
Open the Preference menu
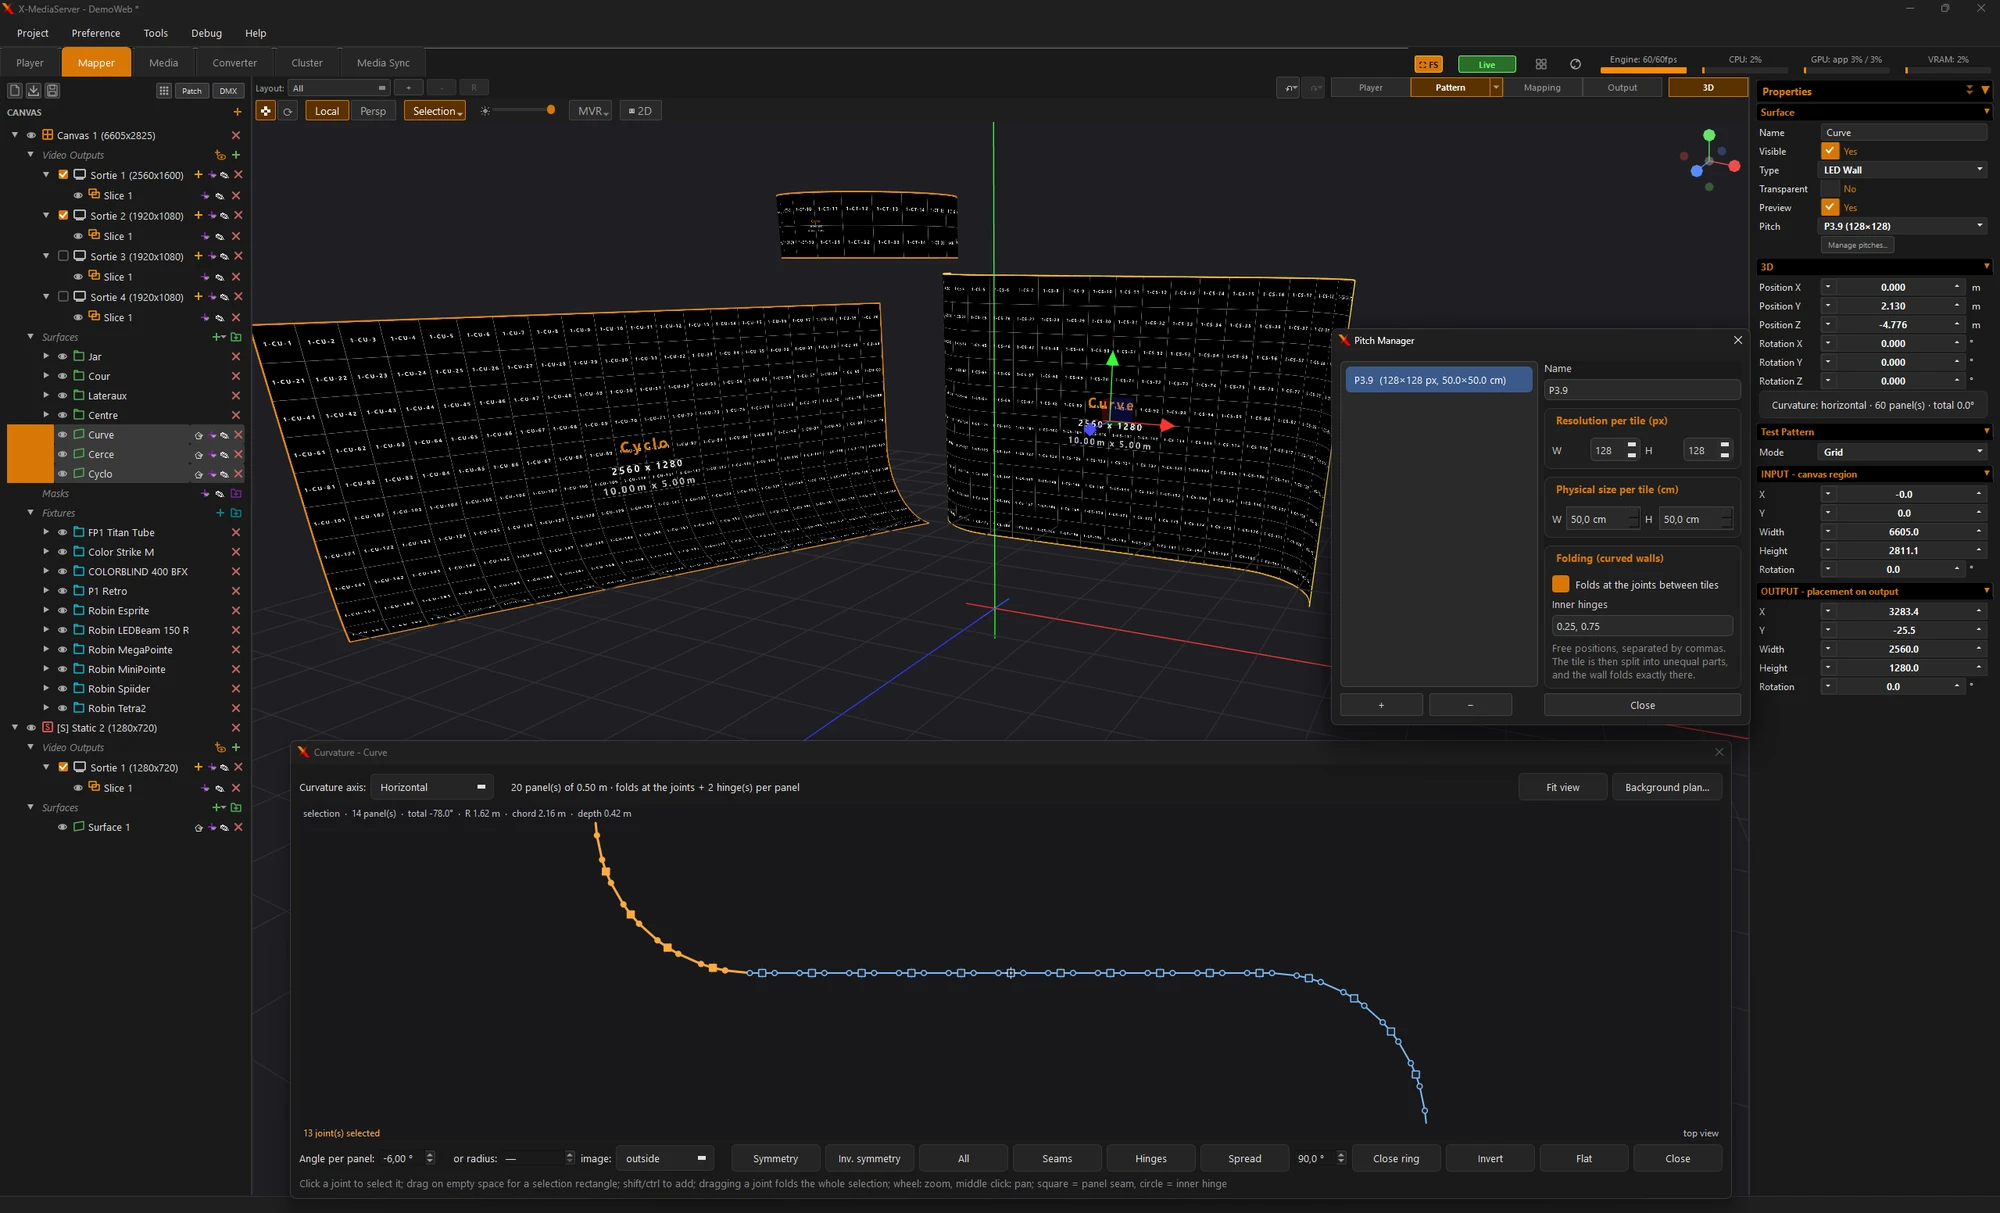[96, 33]
